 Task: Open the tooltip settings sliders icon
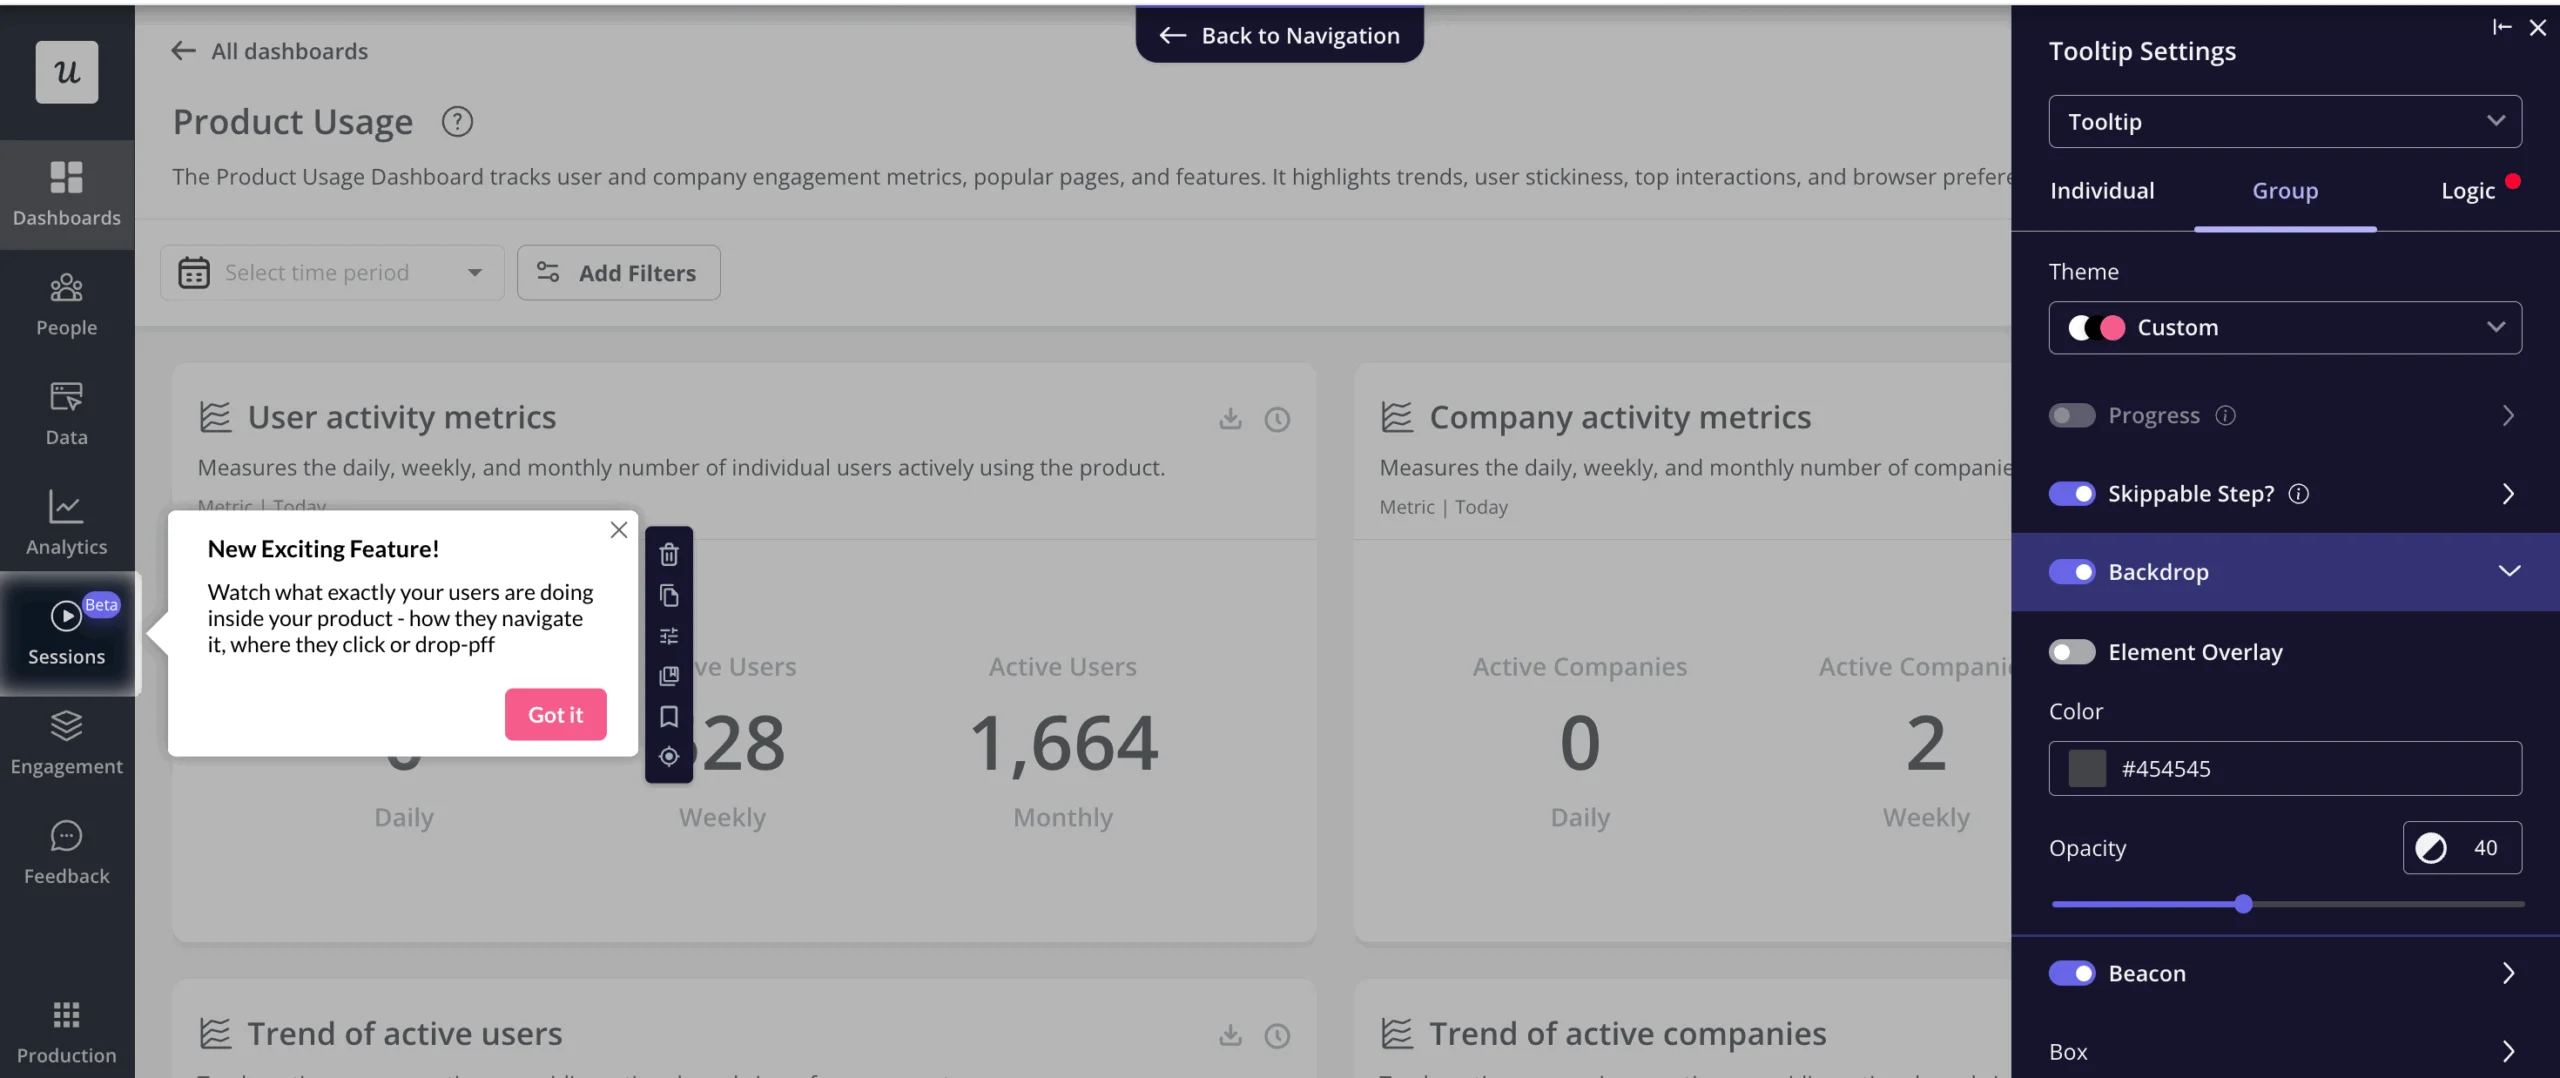(669, 636)
